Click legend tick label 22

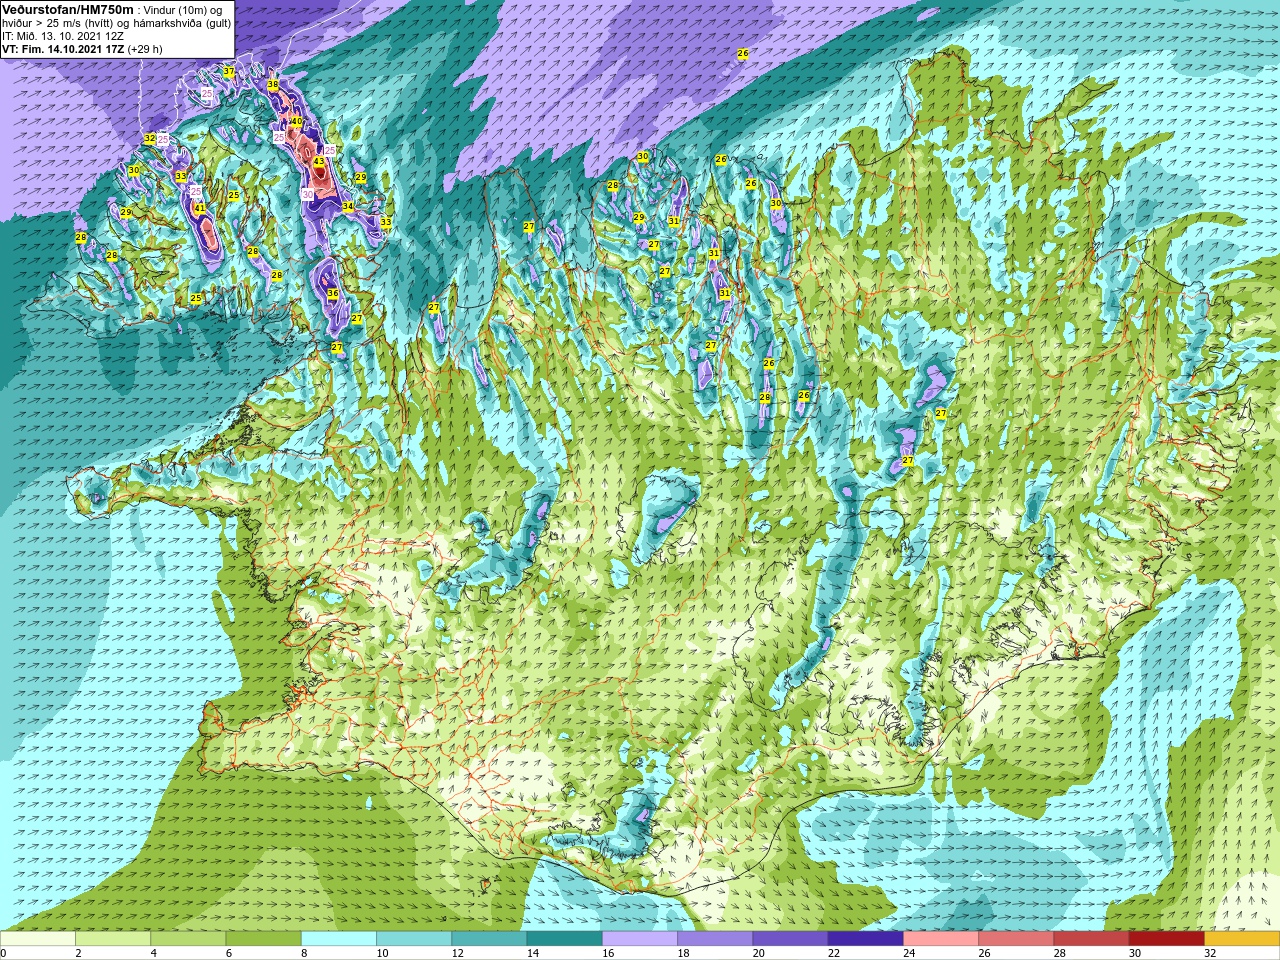click(834, 953)
